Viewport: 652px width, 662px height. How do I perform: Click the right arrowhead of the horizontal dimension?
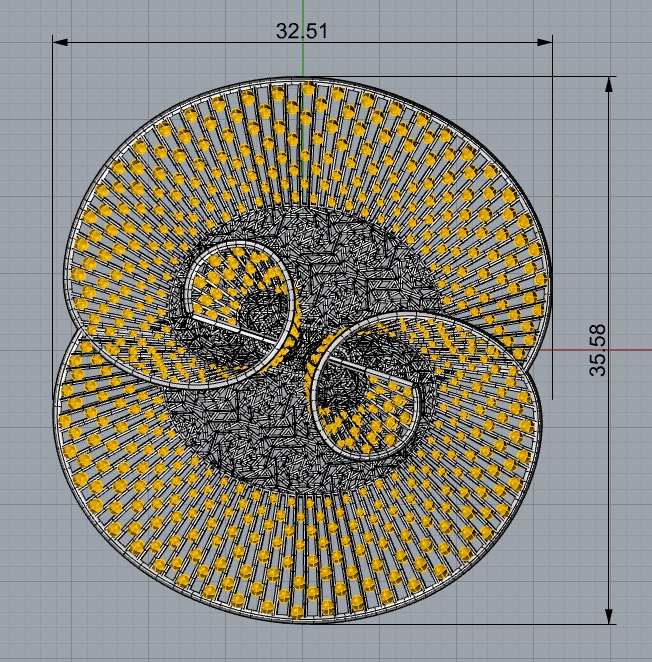[545, 42]
